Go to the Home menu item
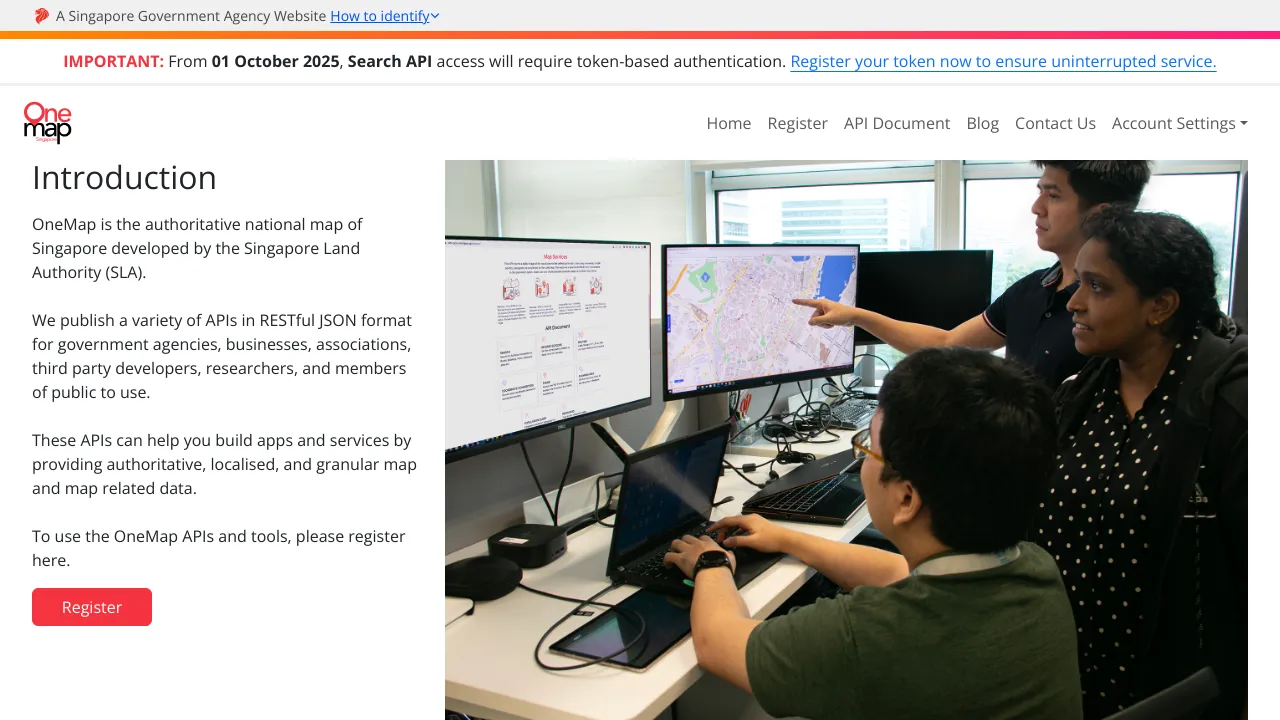Viewport: 1280px width, 720px height. pyautogui.click(x=729, y=123)
